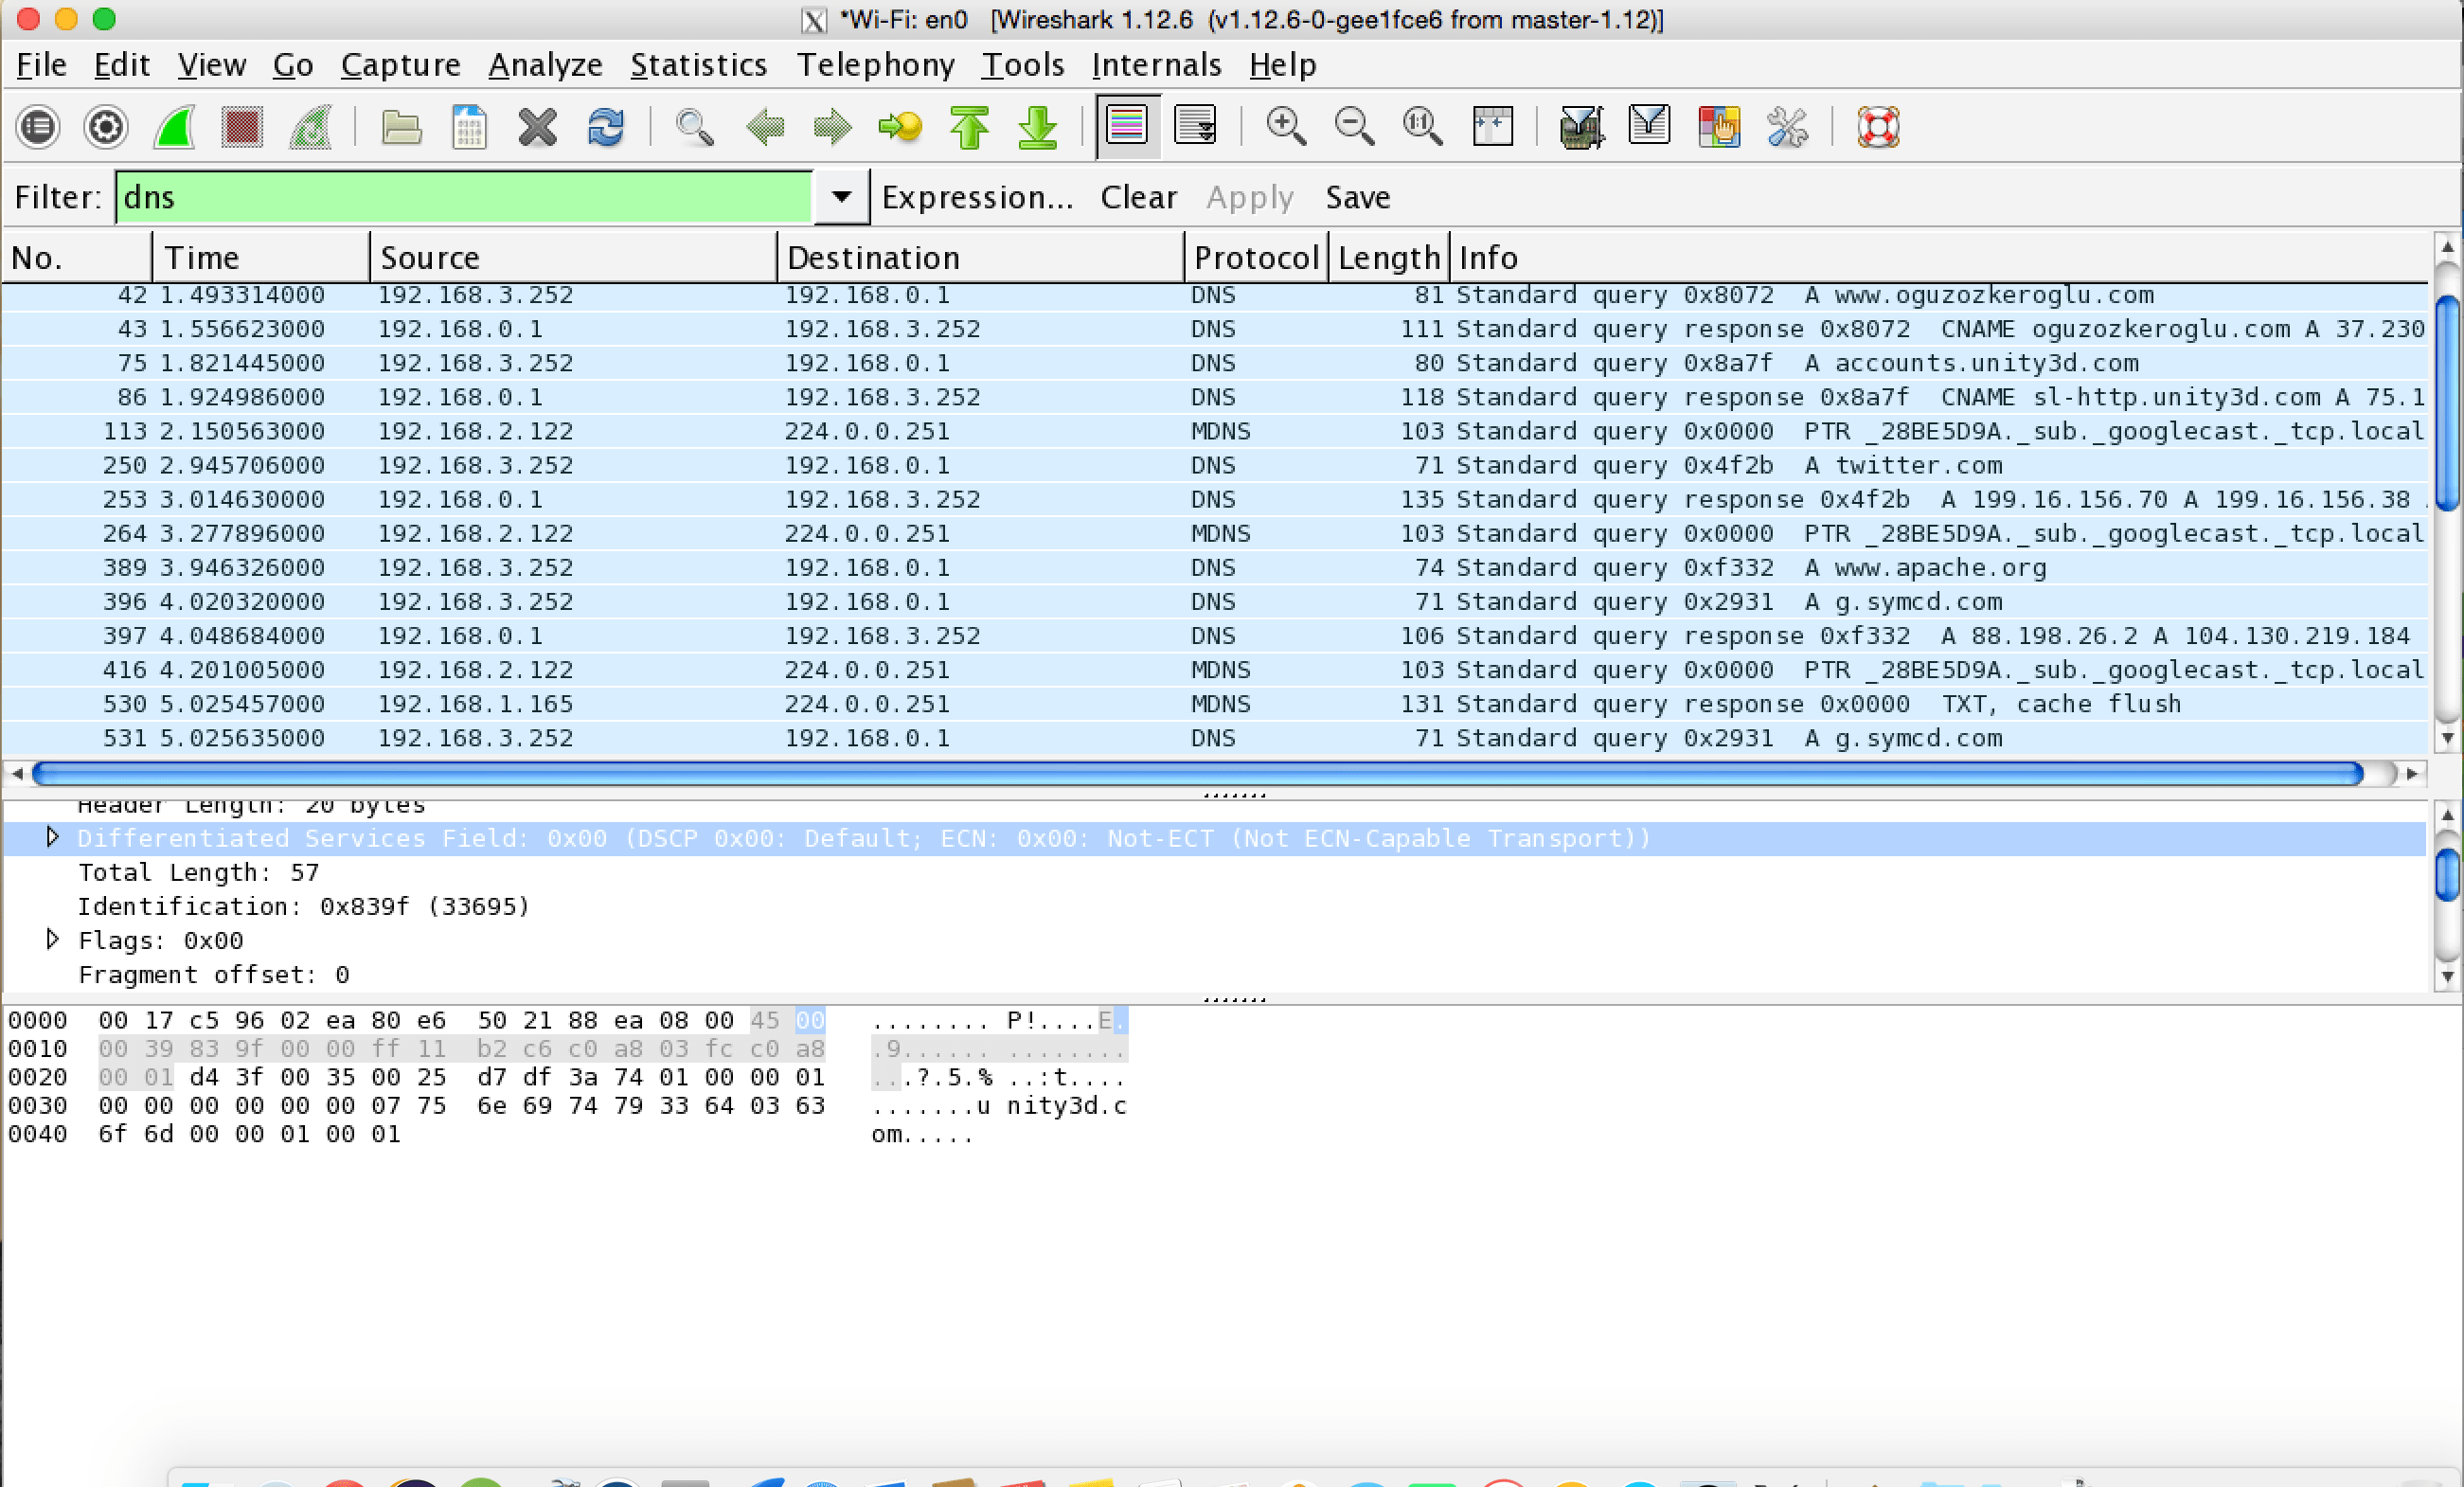The height and width of the screenshot is (1487, 2464).
Task: Open the filter history dropdown arrow
Action: point(841,197)
